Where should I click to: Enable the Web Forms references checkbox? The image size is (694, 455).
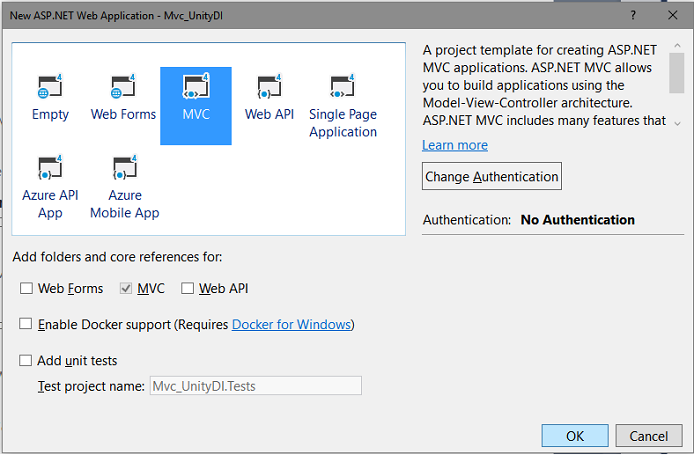click(26, 288)
